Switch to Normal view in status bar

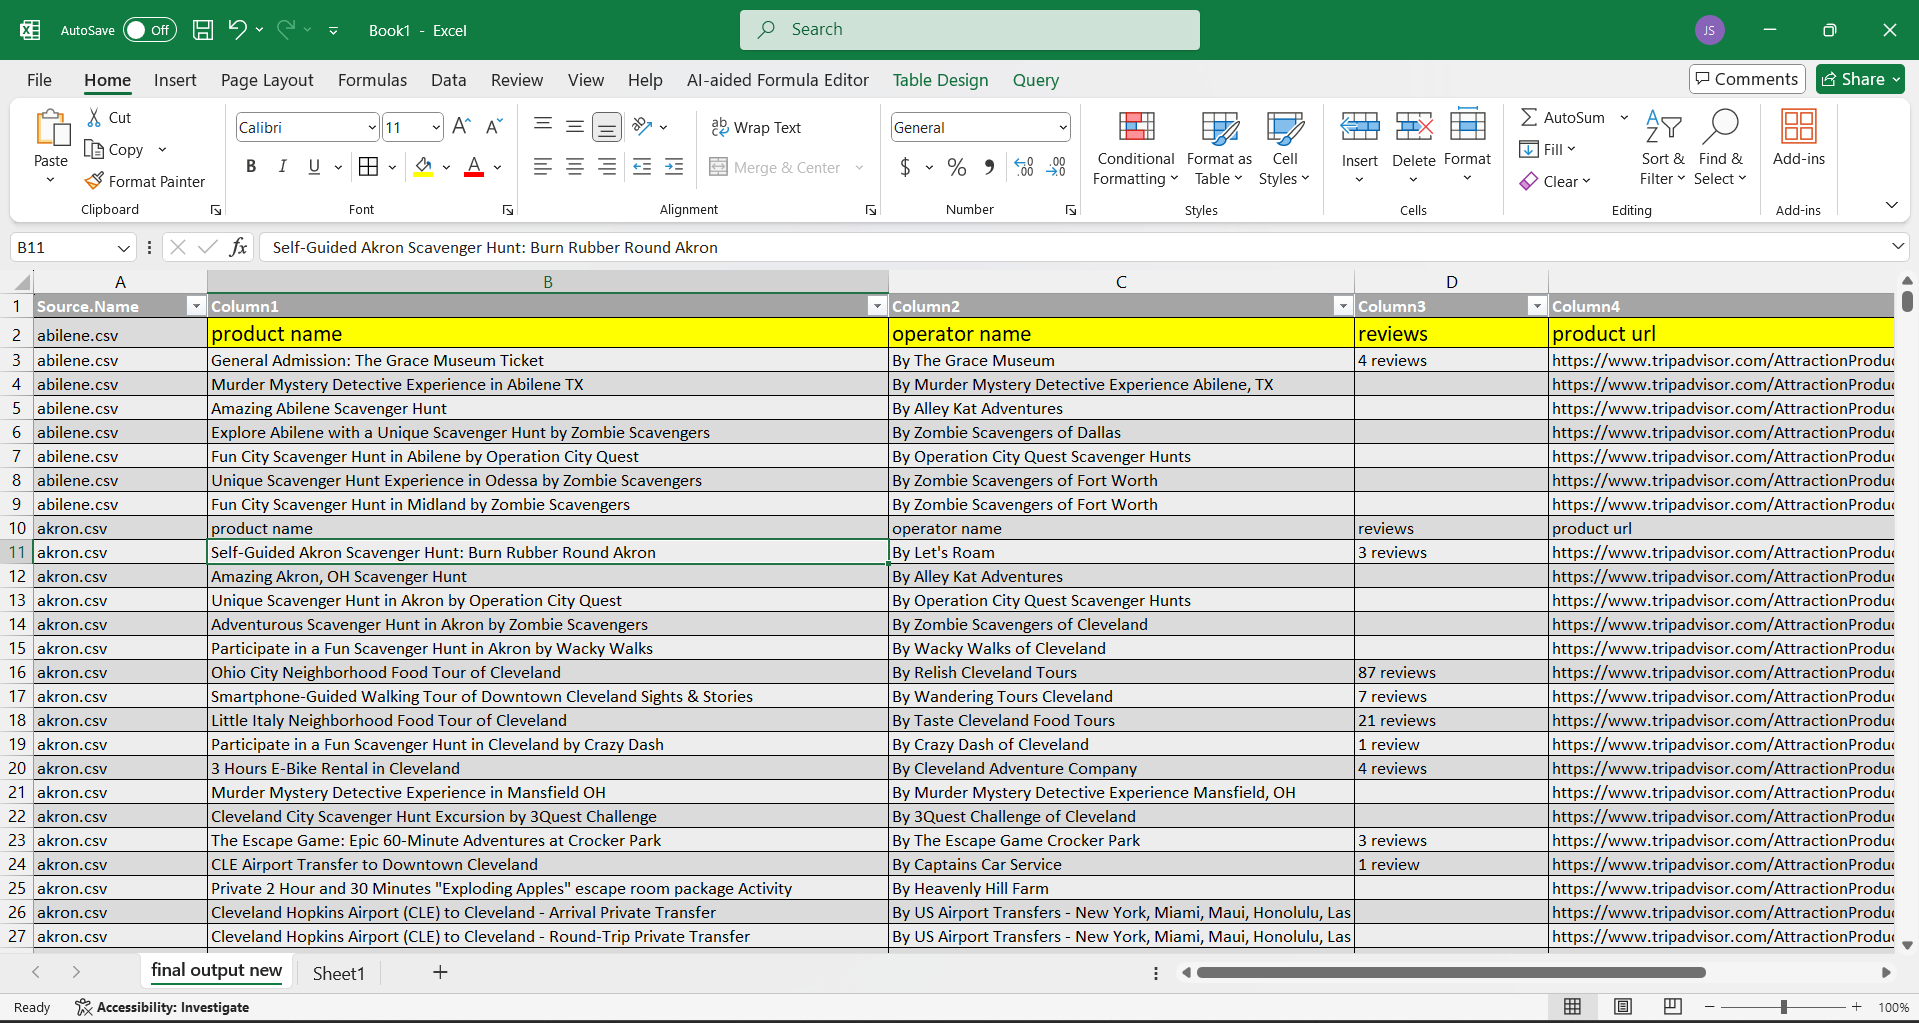[x=1572, y=1006]
